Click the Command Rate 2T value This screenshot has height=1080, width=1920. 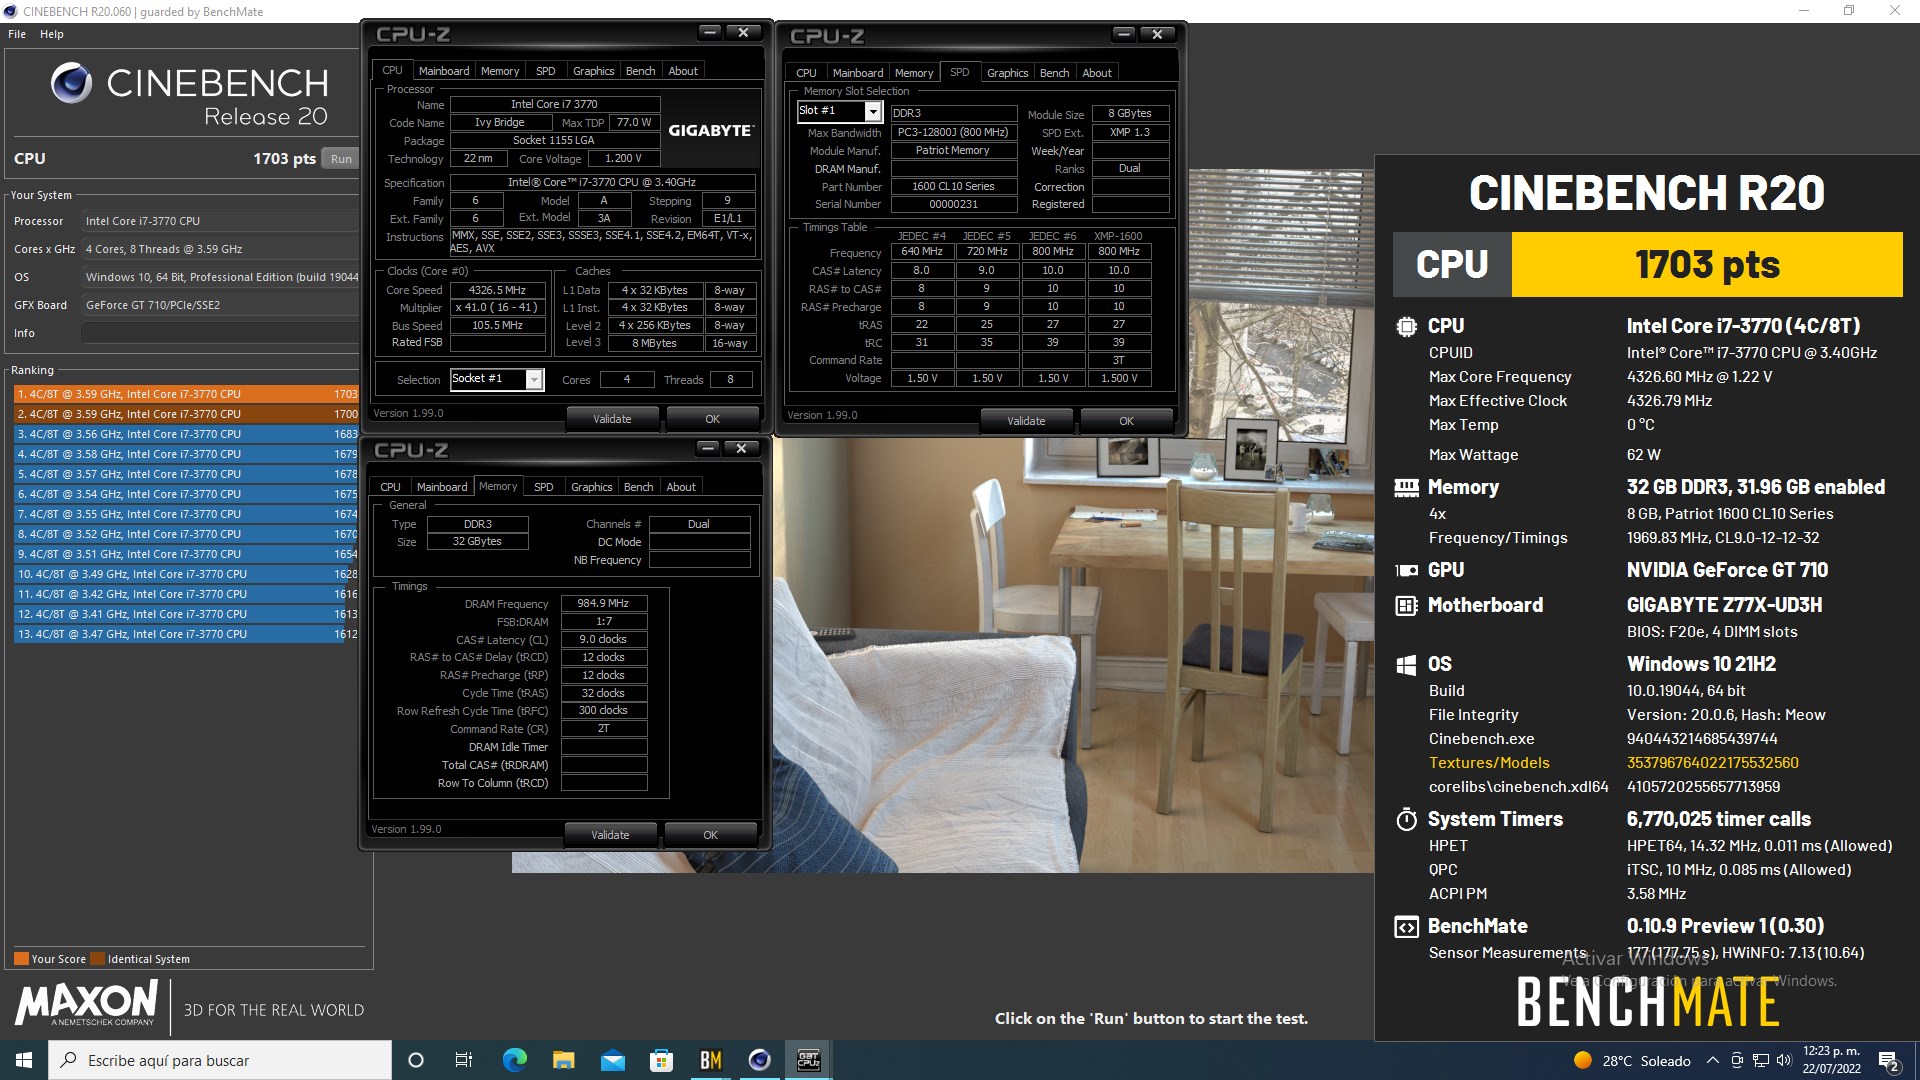603,729
